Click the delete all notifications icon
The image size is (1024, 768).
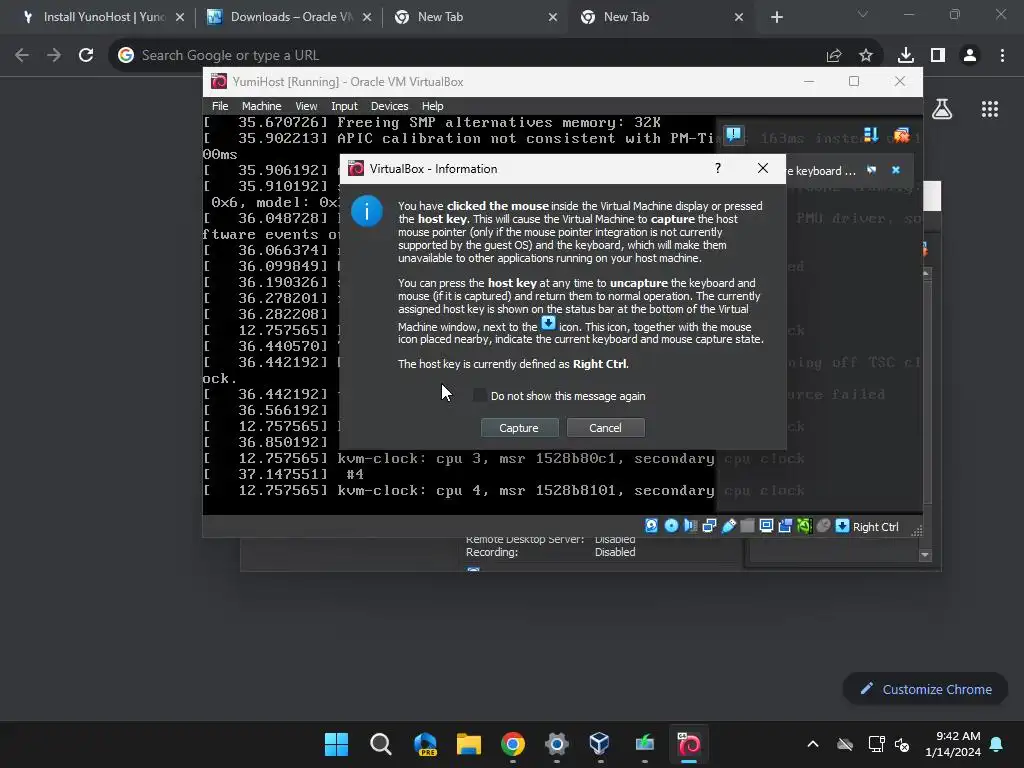(x=901, y=135)
